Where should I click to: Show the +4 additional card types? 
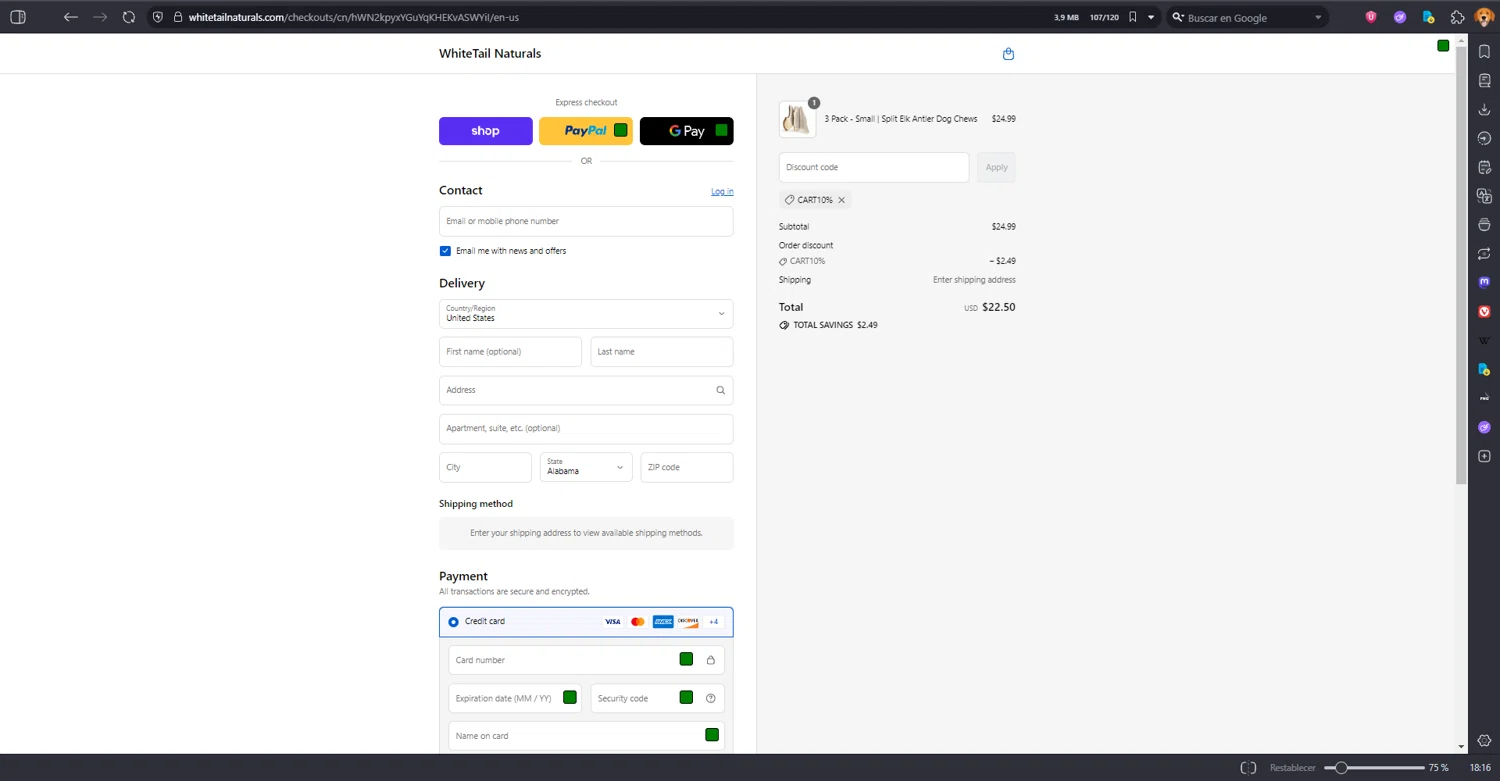(x=714, y=622)
